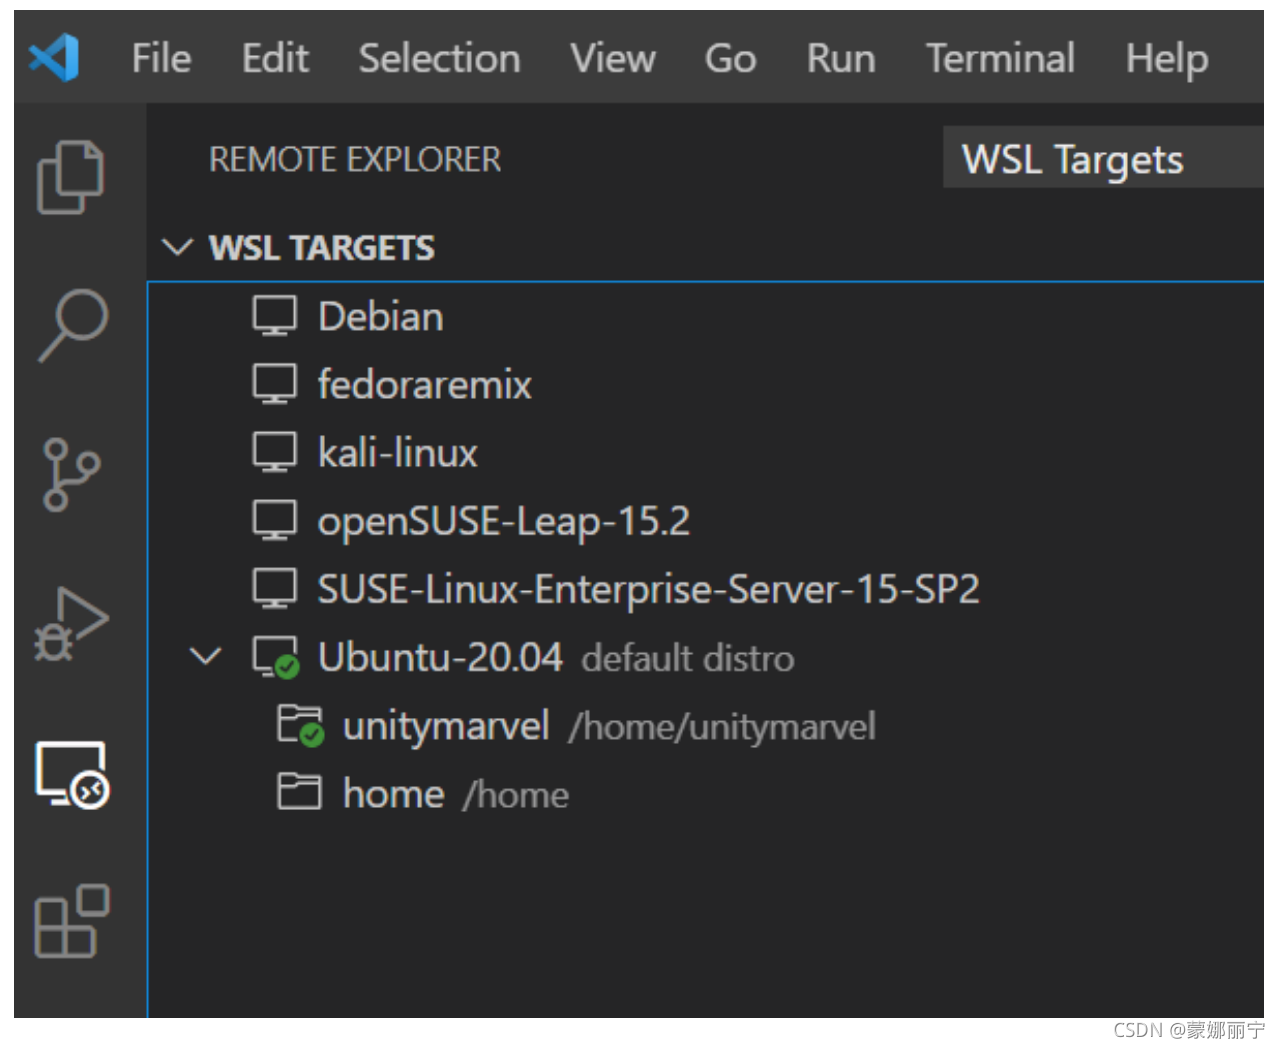Click the monitor icon beside kali-linux

coord(274,452)
